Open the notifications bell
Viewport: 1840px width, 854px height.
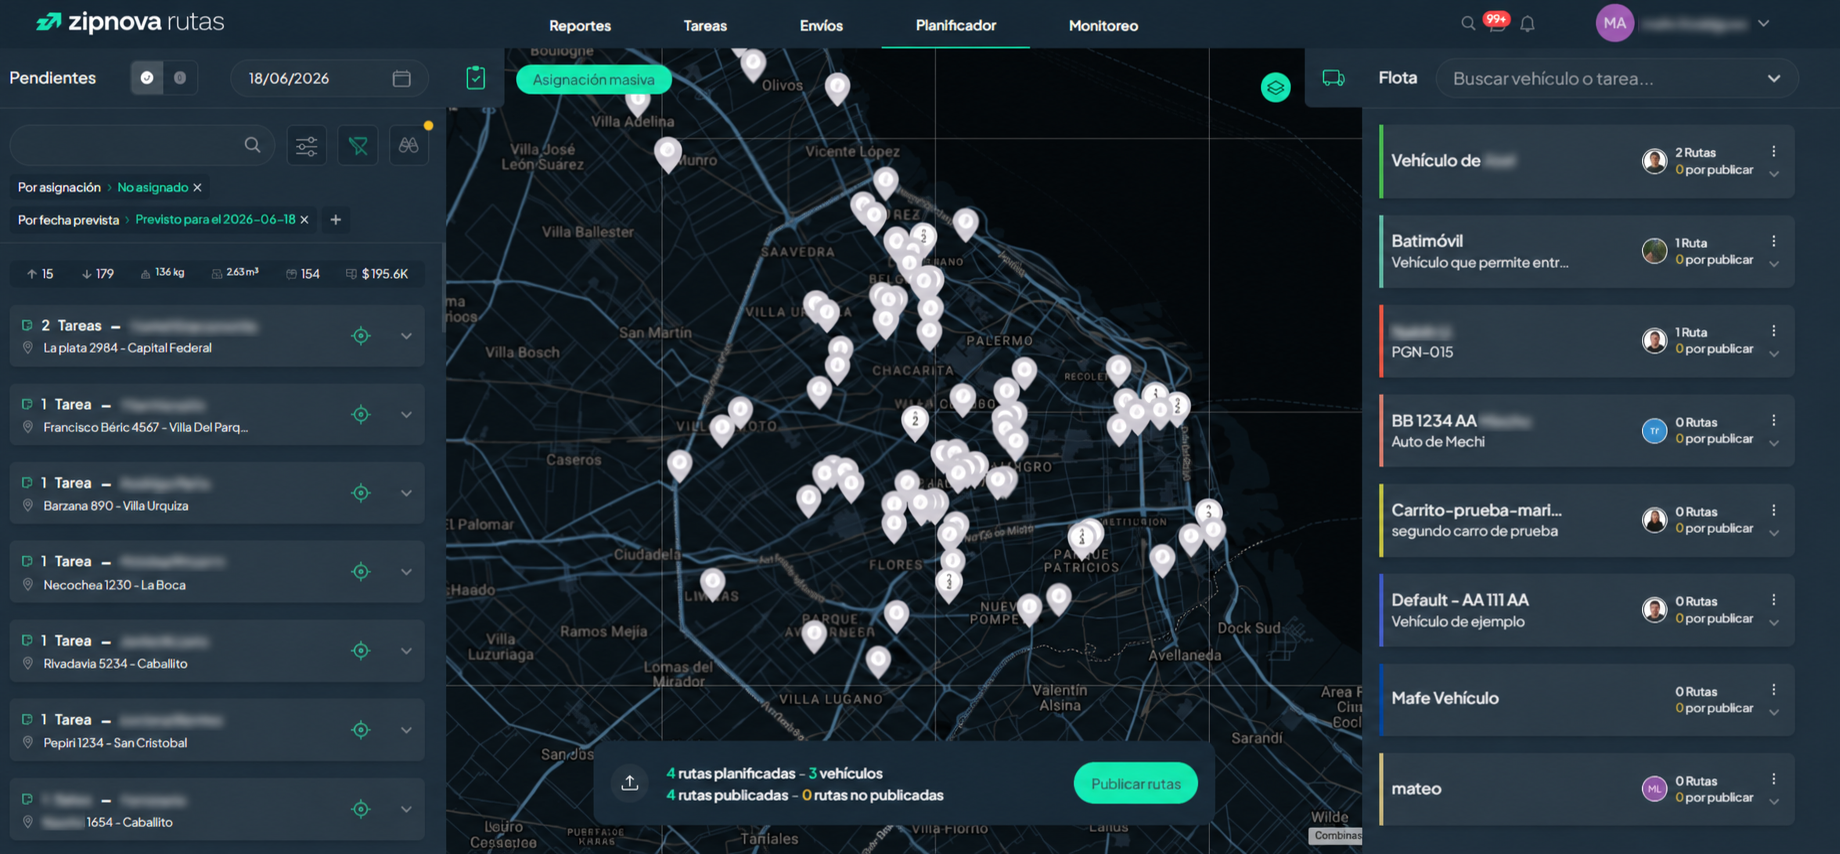1527,24
